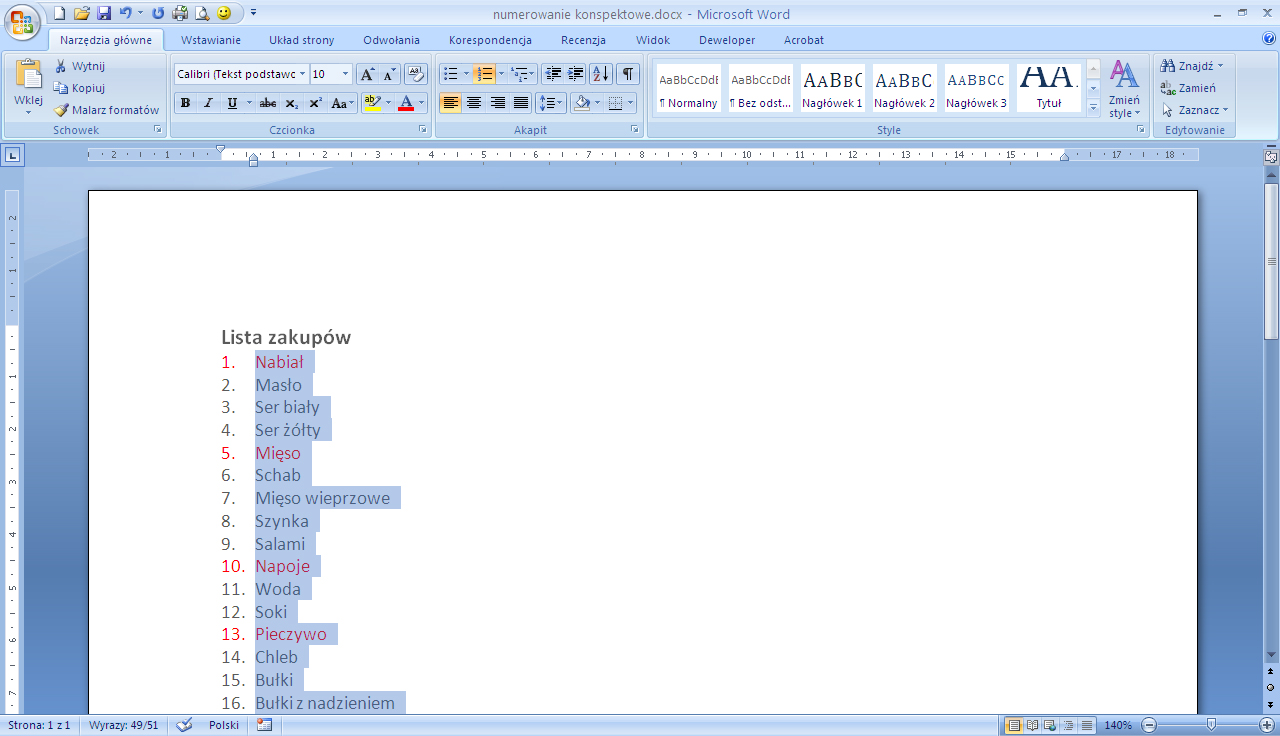Viewport: 1280px width, 736px height.
Task: Toggle Italic formatting
Action: 208,103
